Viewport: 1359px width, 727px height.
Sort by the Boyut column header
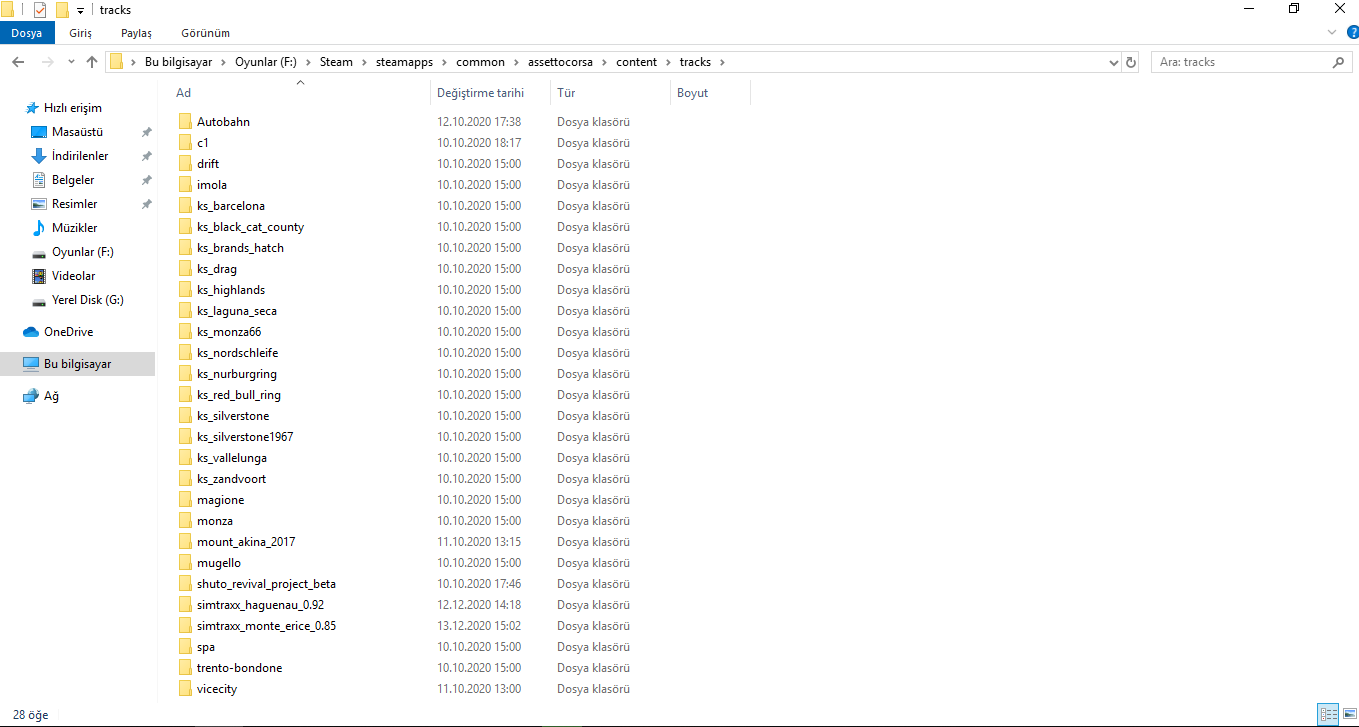[710, 93]
